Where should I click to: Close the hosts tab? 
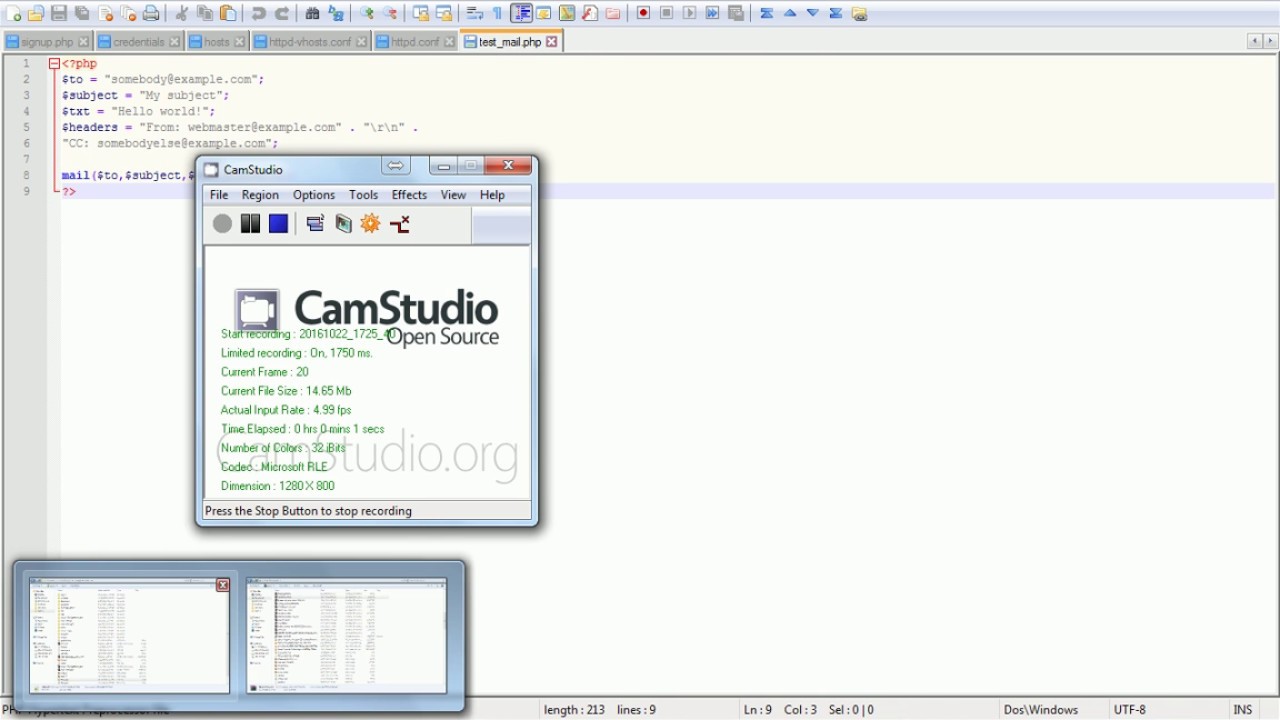pos(239,42)
